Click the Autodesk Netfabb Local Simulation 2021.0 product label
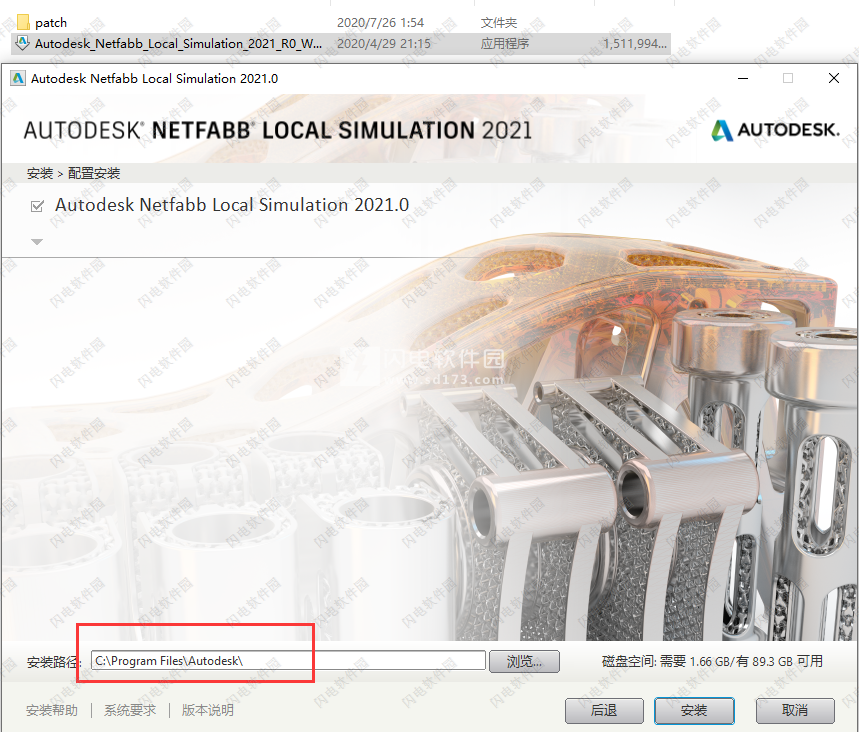The width and height of the screenshot is (859, 732). [x=232, y=205]
